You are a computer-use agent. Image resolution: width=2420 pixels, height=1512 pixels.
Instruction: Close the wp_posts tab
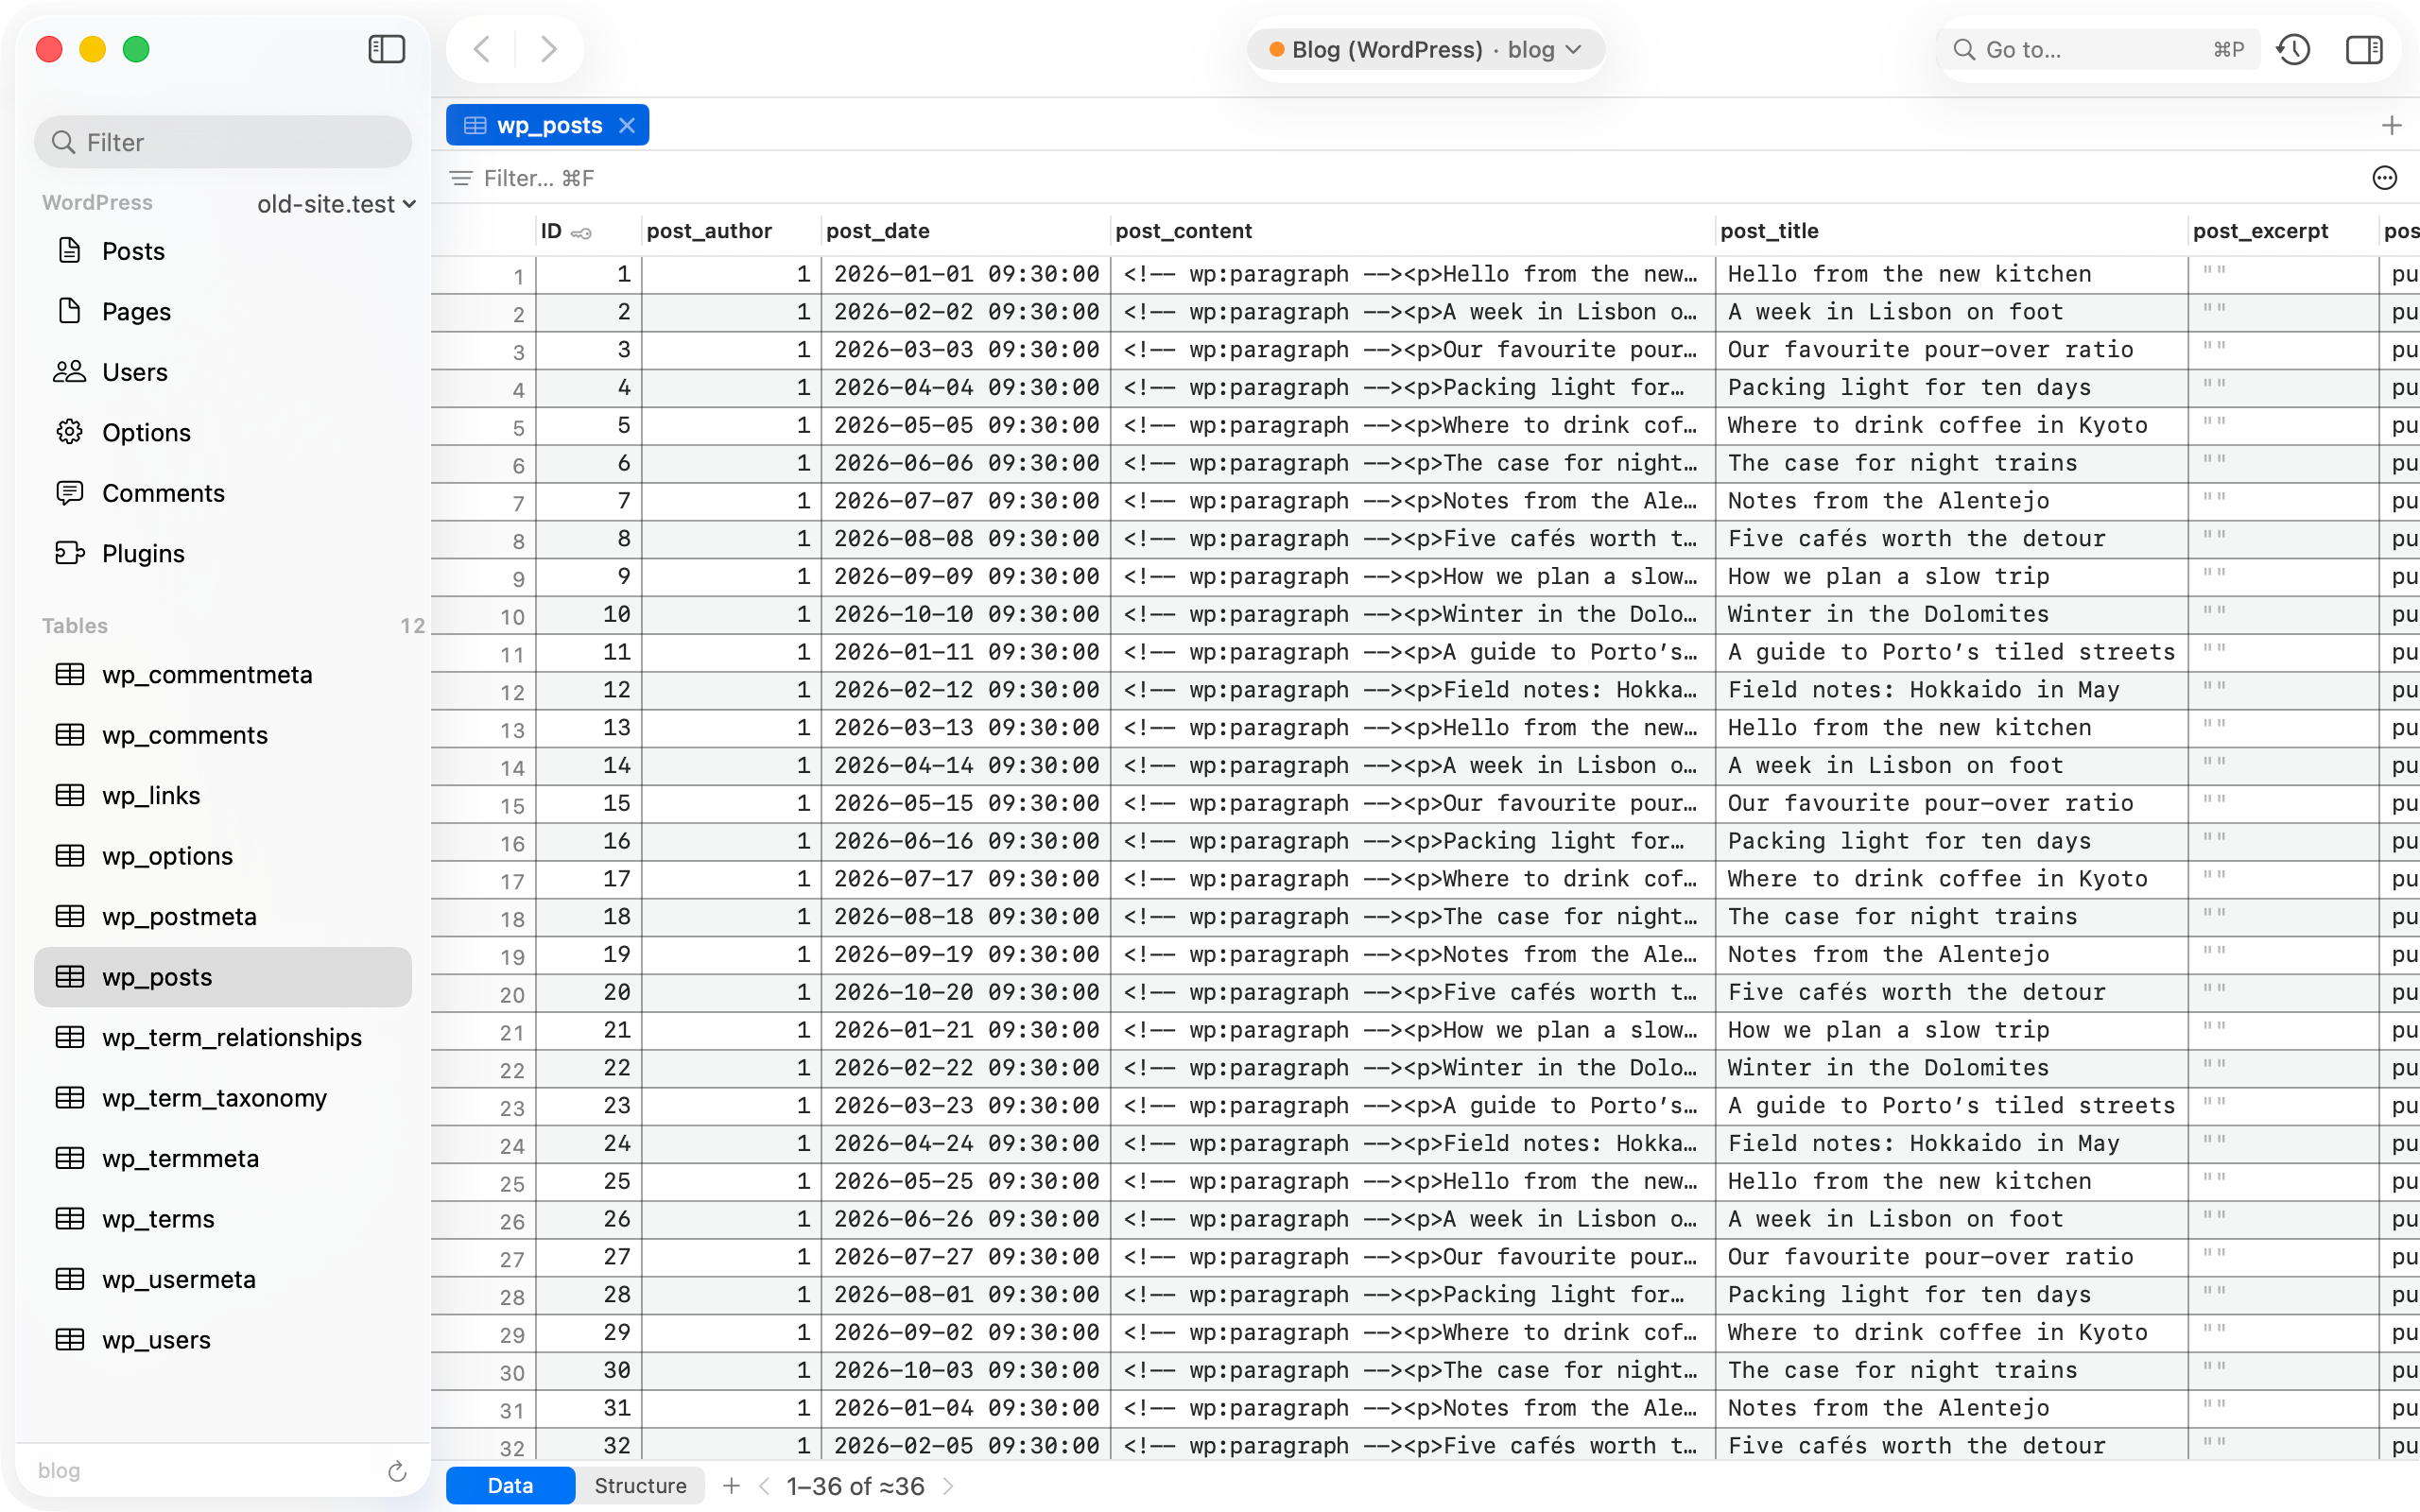(627, 125)
